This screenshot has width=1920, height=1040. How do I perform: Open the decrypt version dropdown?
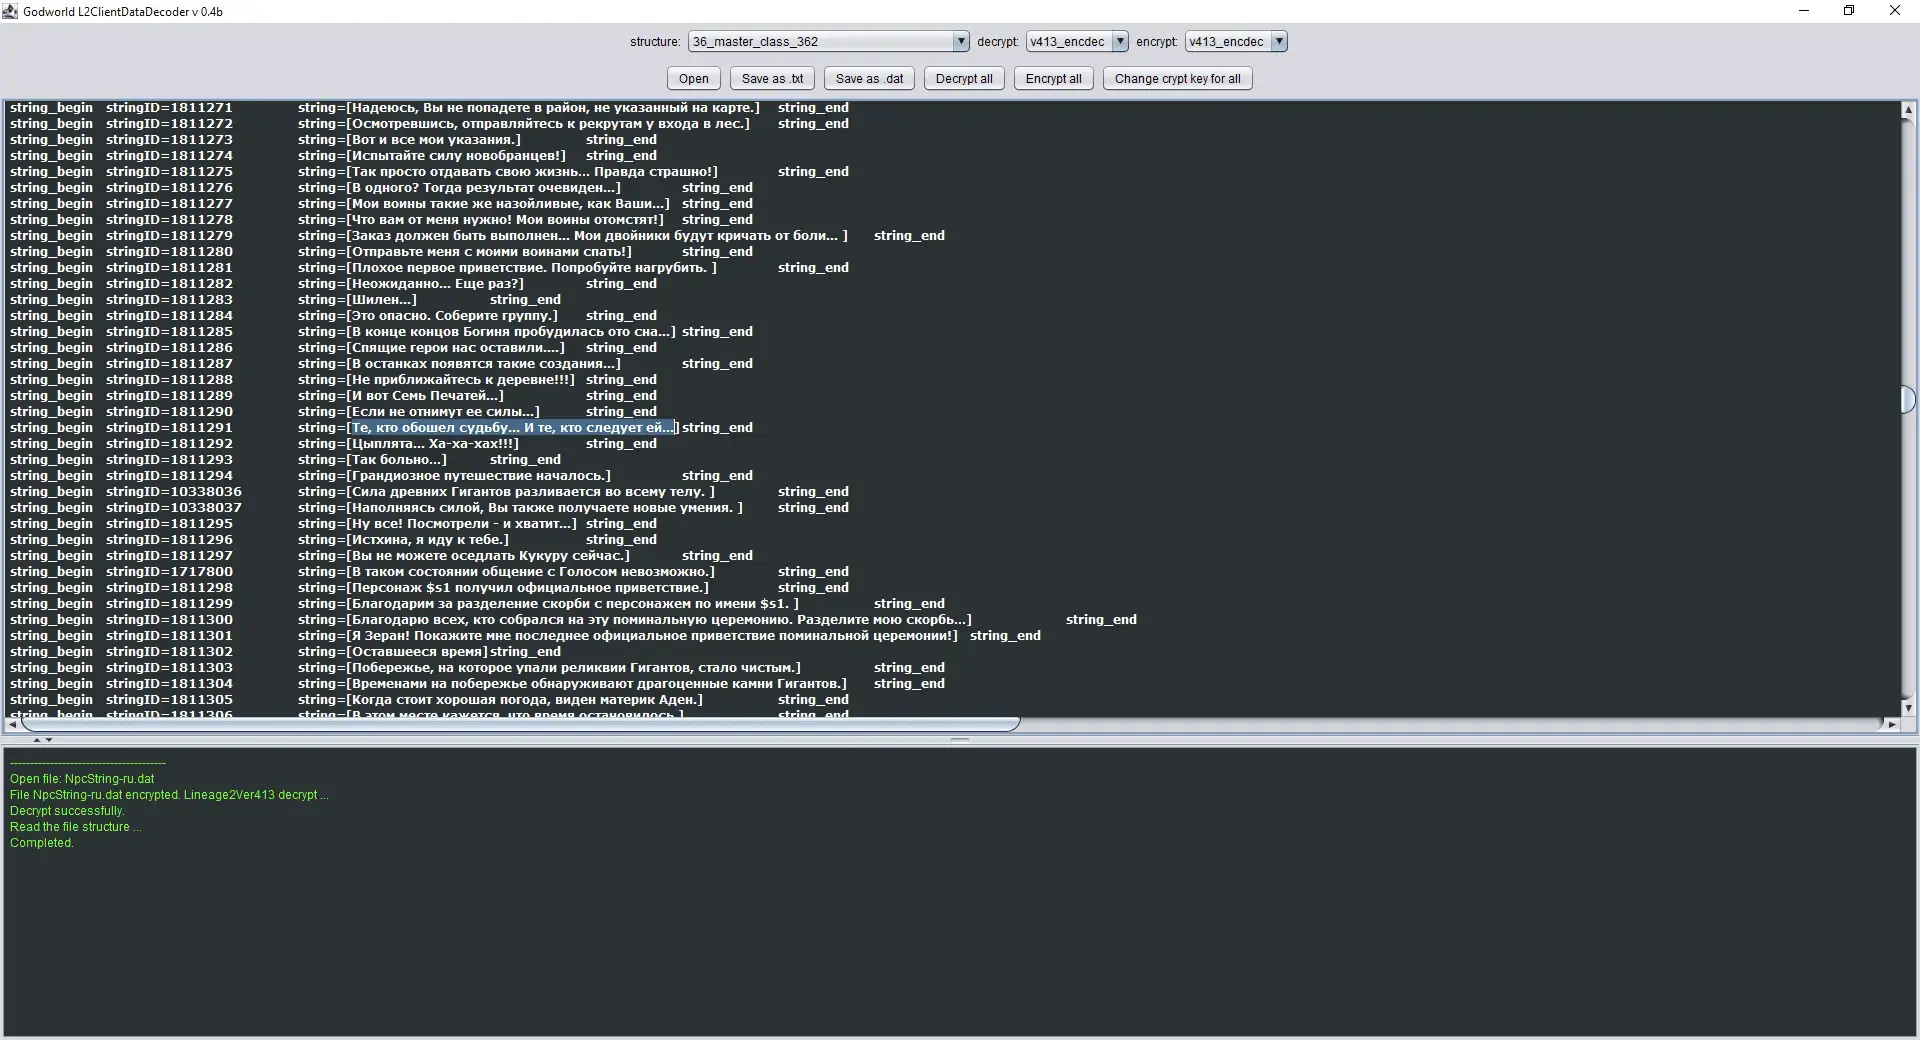(x=1120, y=42)
